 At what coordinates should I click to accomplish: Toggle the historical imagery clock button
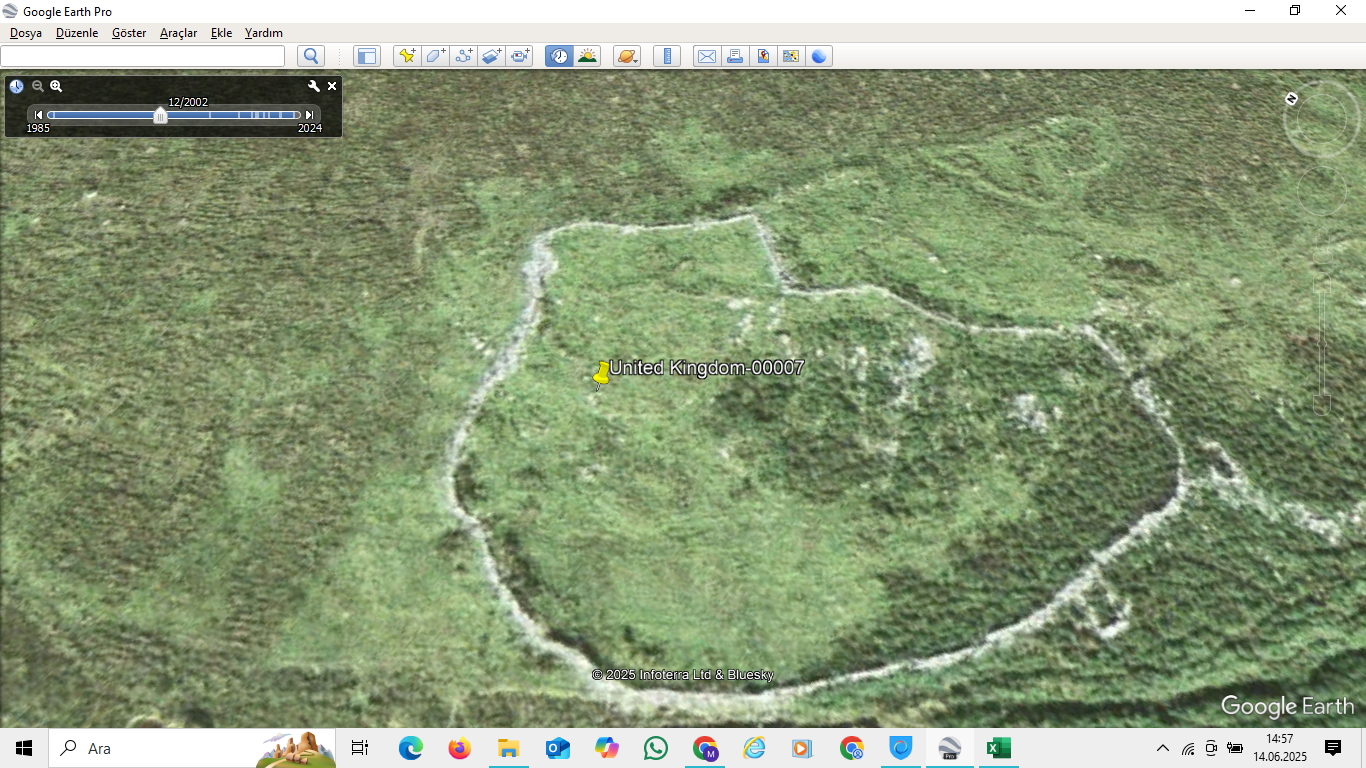(x=559, y=56)
